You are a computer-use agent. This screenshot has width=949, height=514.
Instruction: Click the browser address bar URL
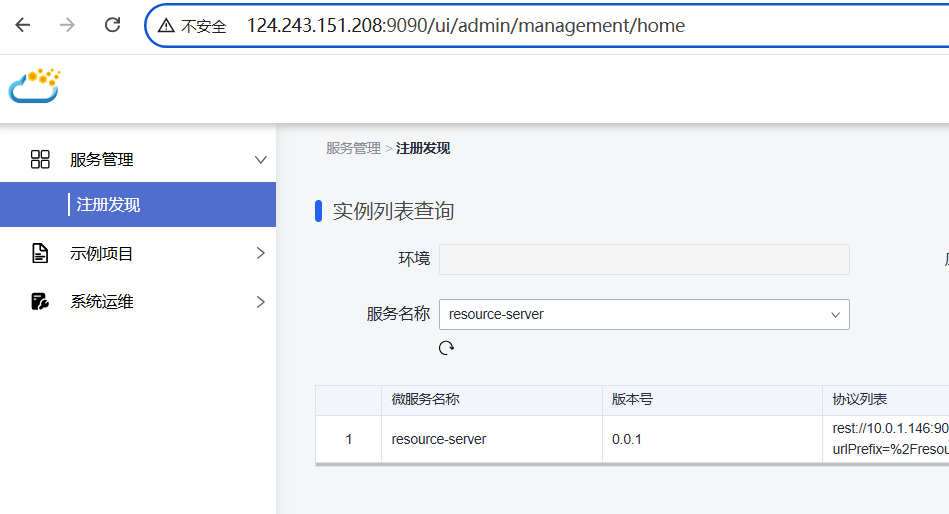pos(466,26)
